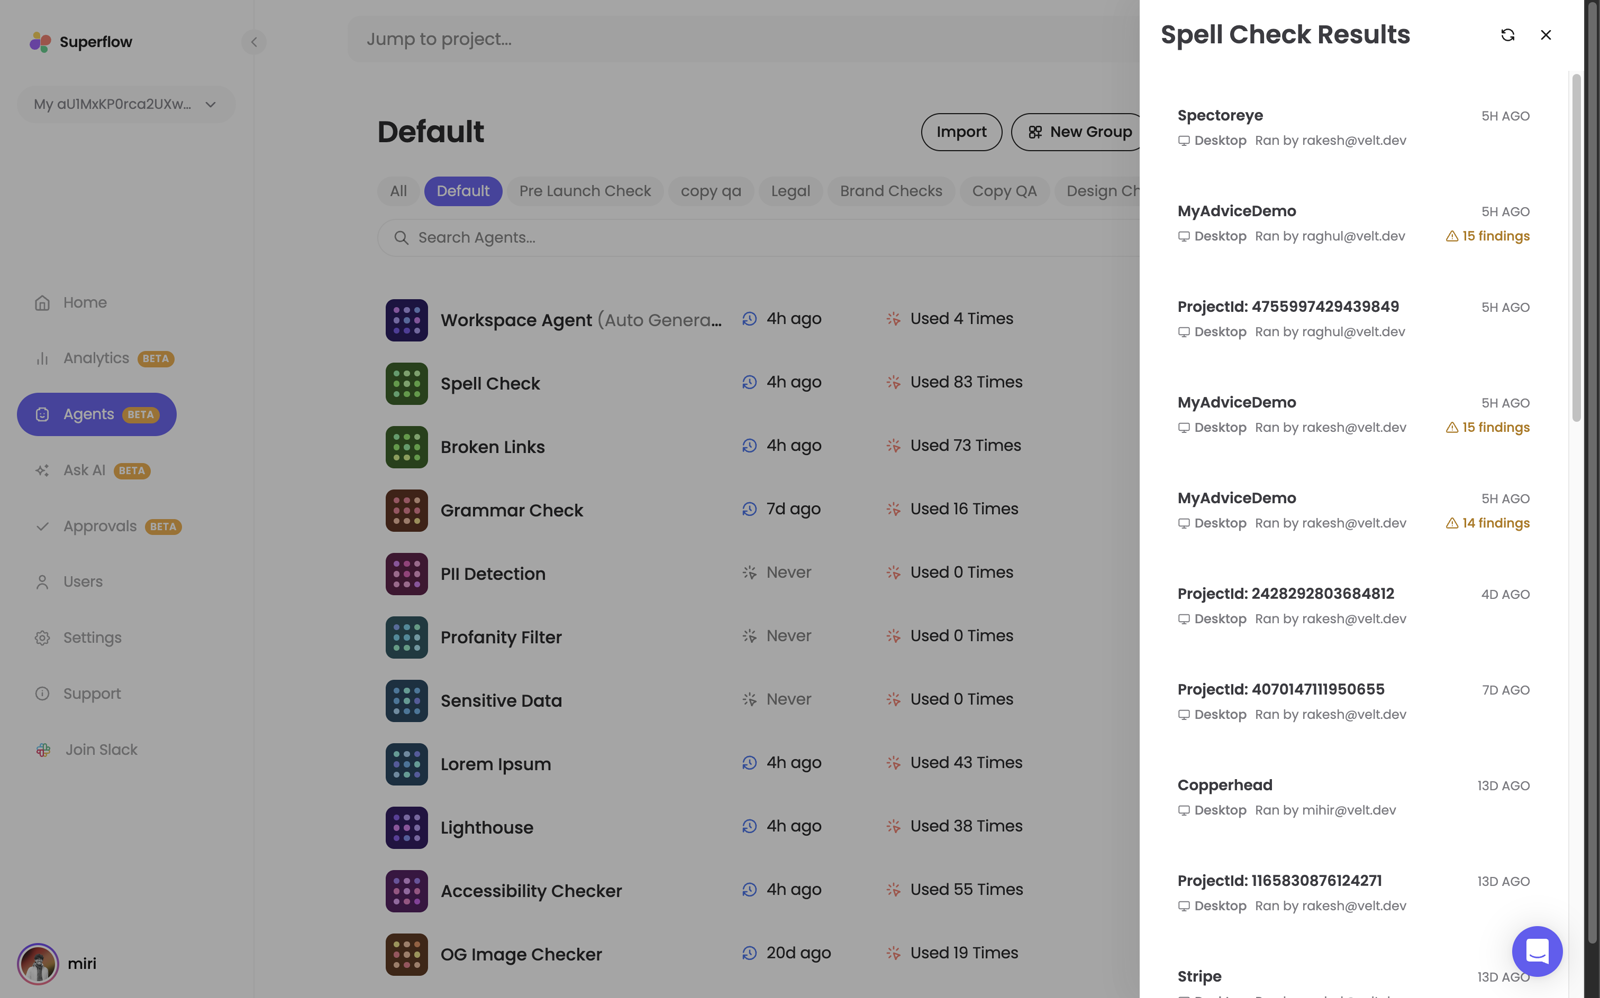Click the PII Detection agent icon
The height and width of the screenshot is (998, 1600).
click(407, 574)
